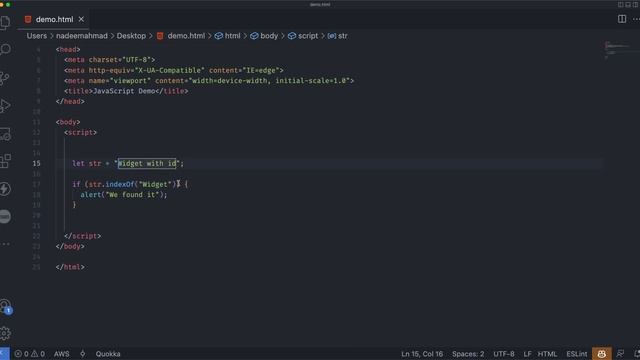Image resolution: width=640 pixels, height=360 pixels.
Task: Change file encoding via UTF-8
Action: coord(504,354)
